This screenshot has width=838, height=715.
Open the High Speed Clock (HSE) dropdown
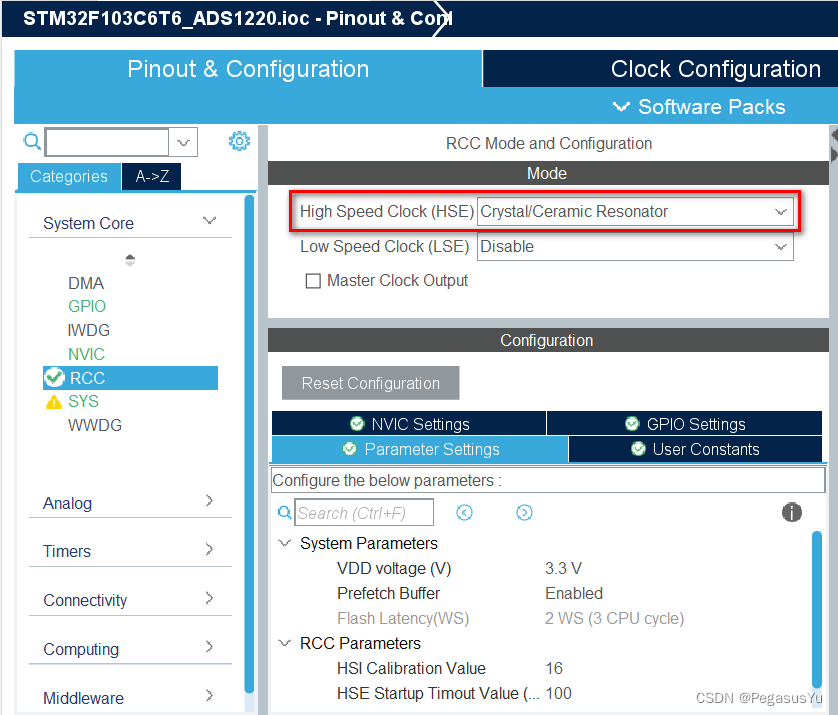(635, 212)
